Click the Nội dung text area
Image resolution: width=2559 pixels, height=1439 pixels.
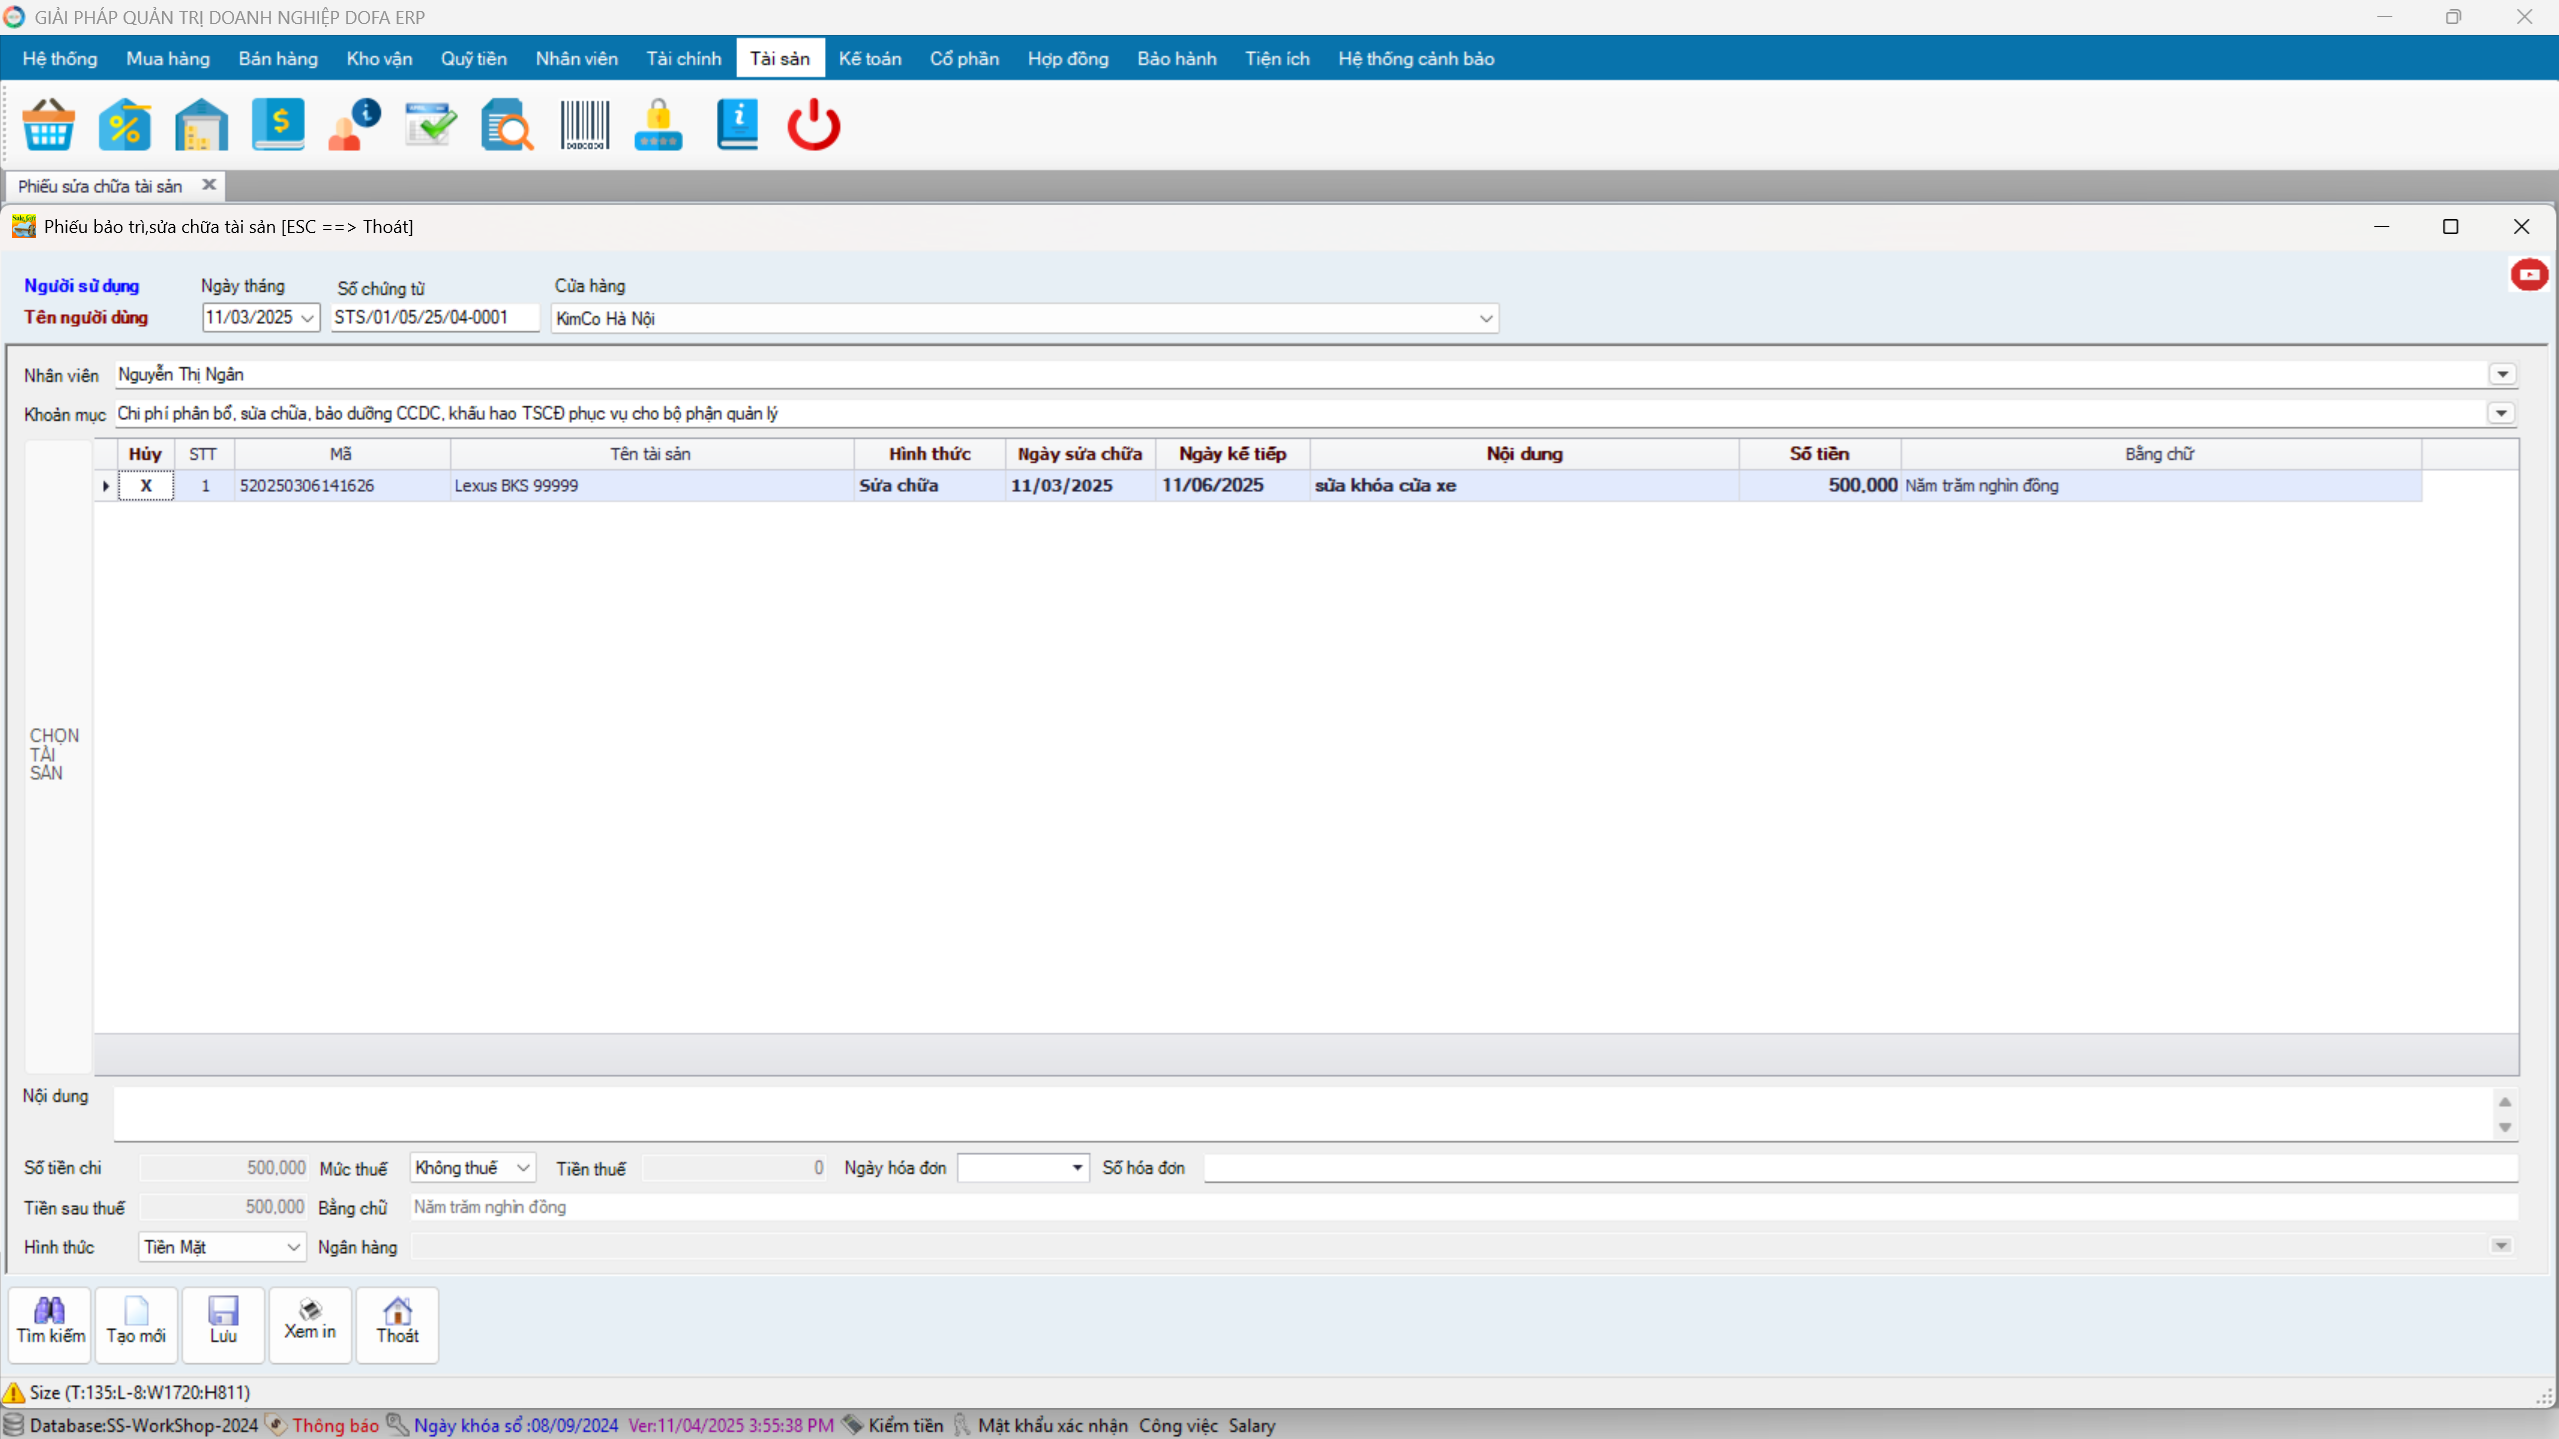point(1304,1113)
